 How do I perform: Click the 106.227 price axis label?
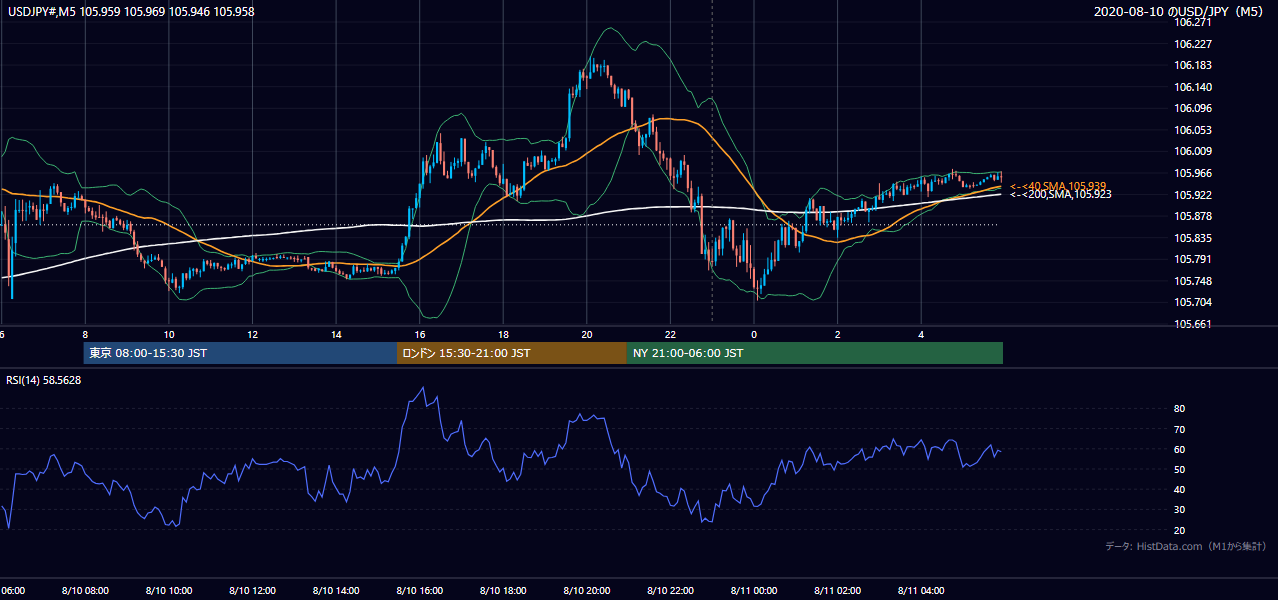point(1193,44)
